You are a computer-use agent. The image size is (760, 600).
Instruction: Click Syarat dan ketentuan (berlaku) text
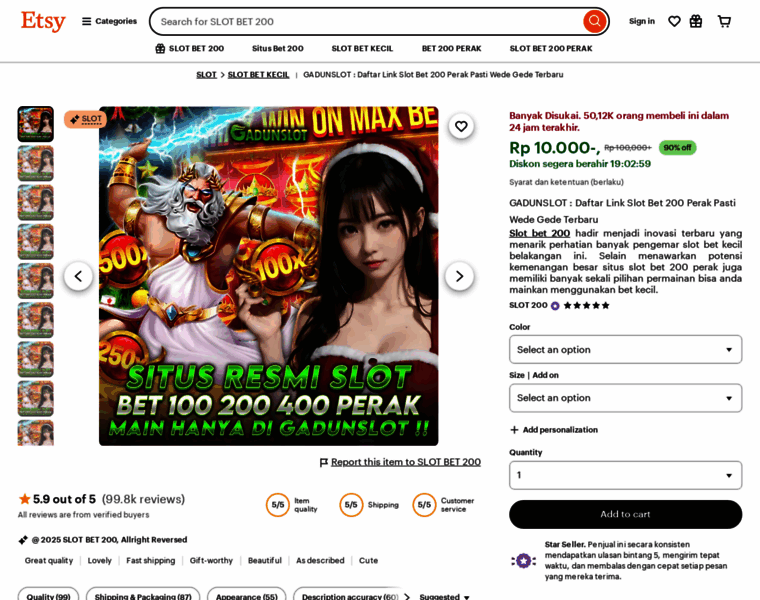[566, 182]
